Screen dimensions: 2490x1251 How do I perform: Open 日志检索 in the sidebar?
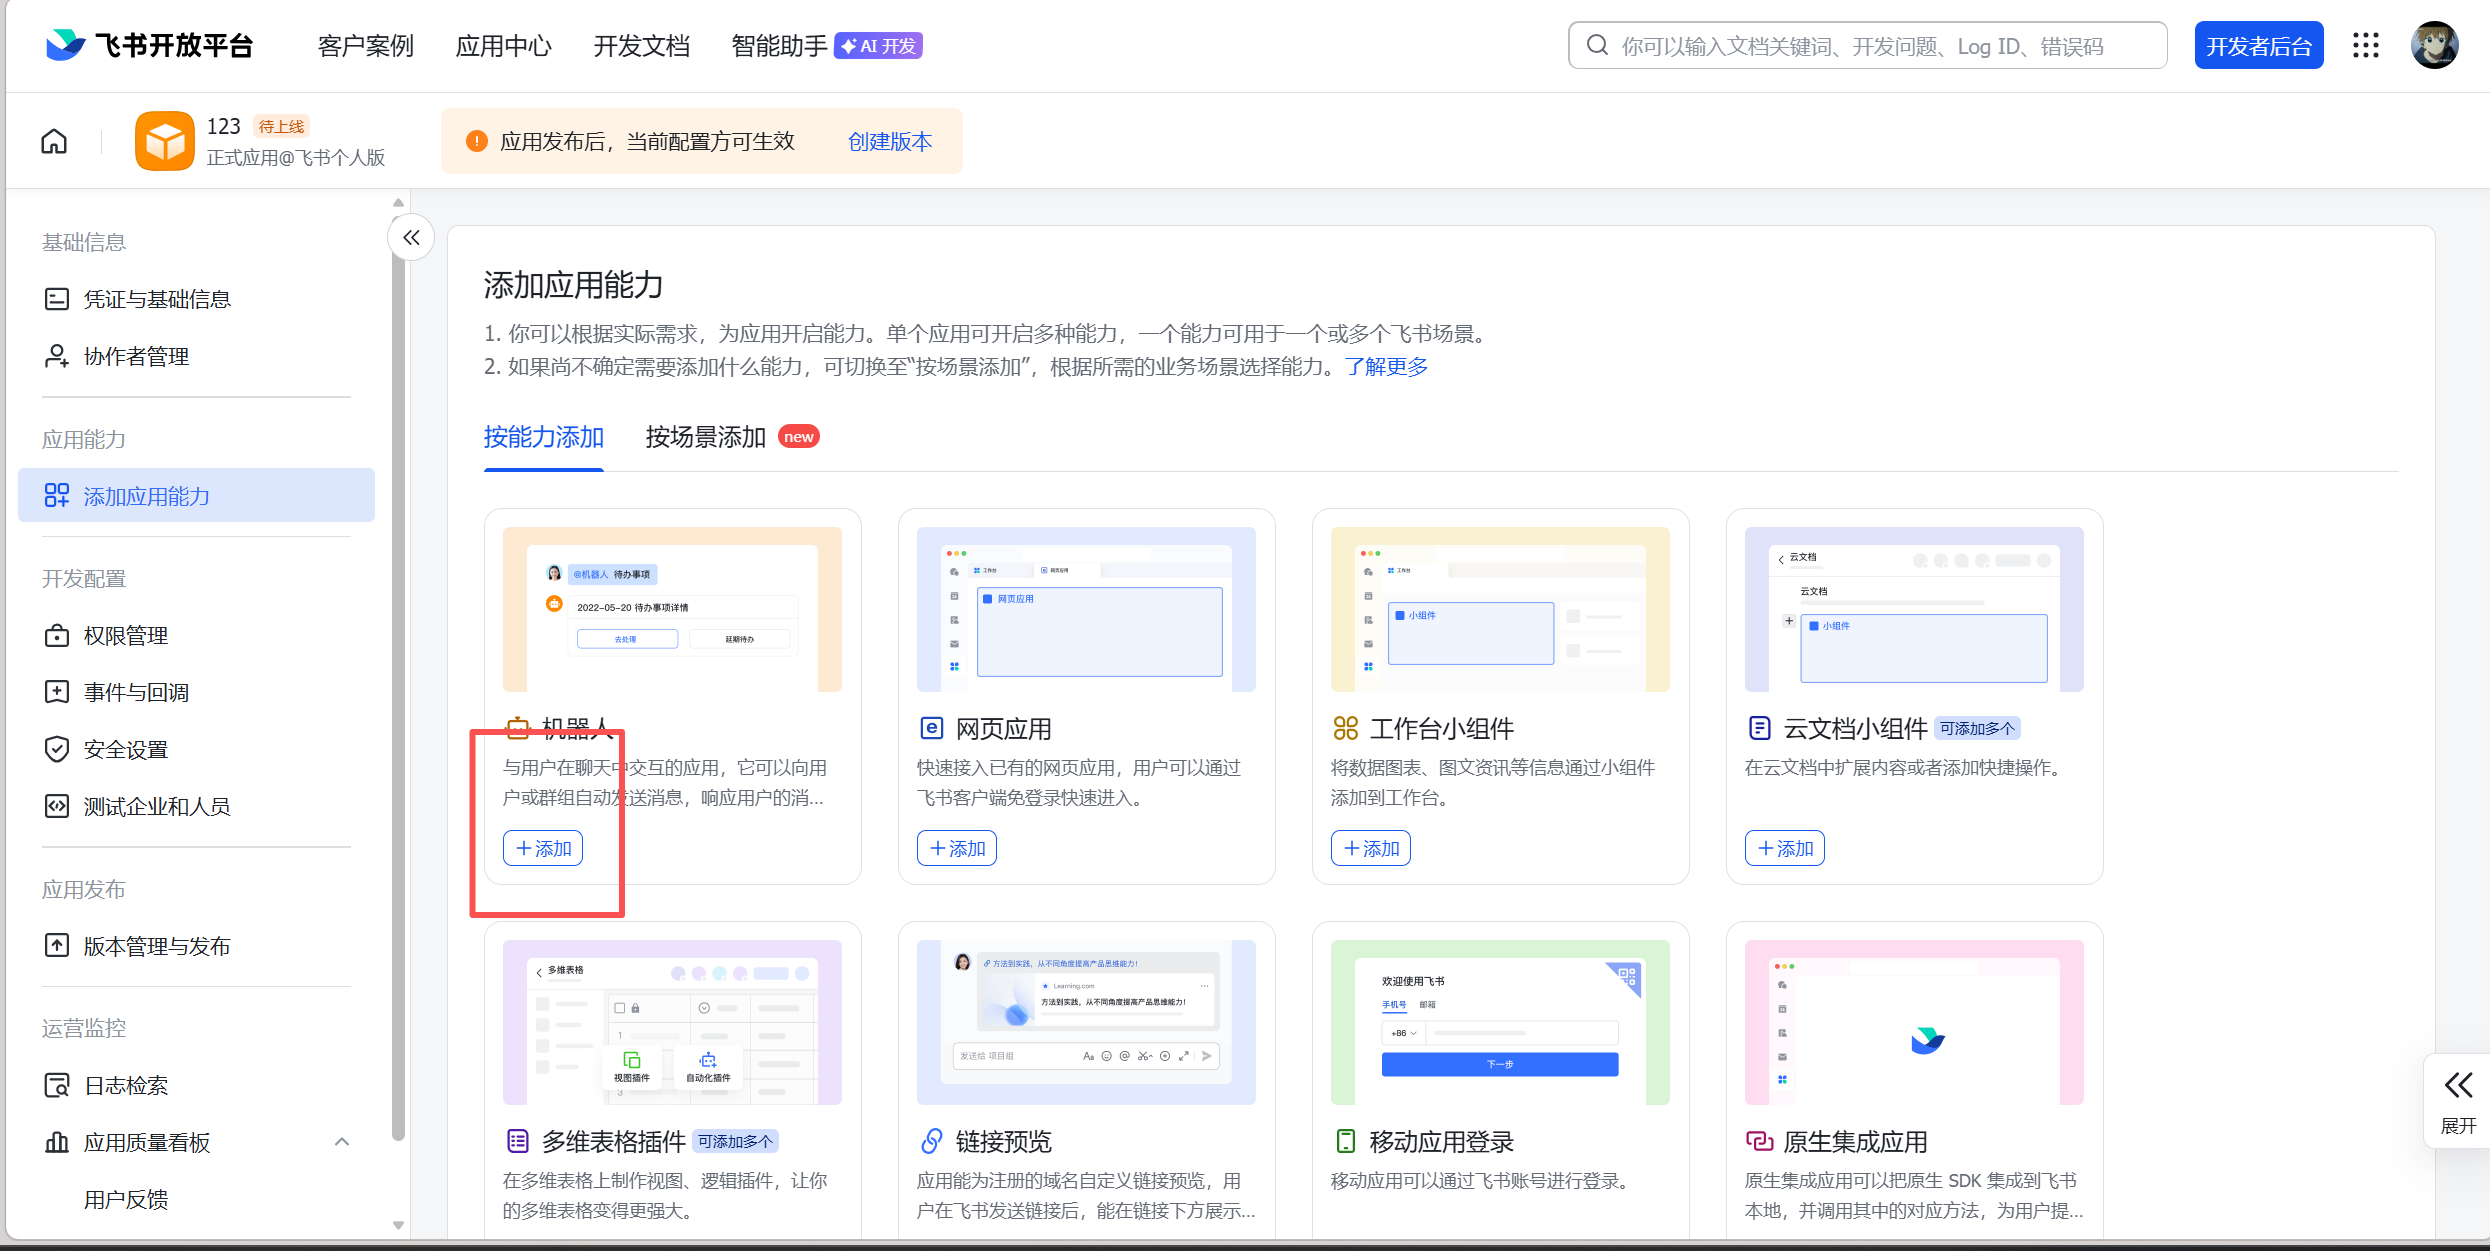pyautogui.click(x=125, y=1085)
